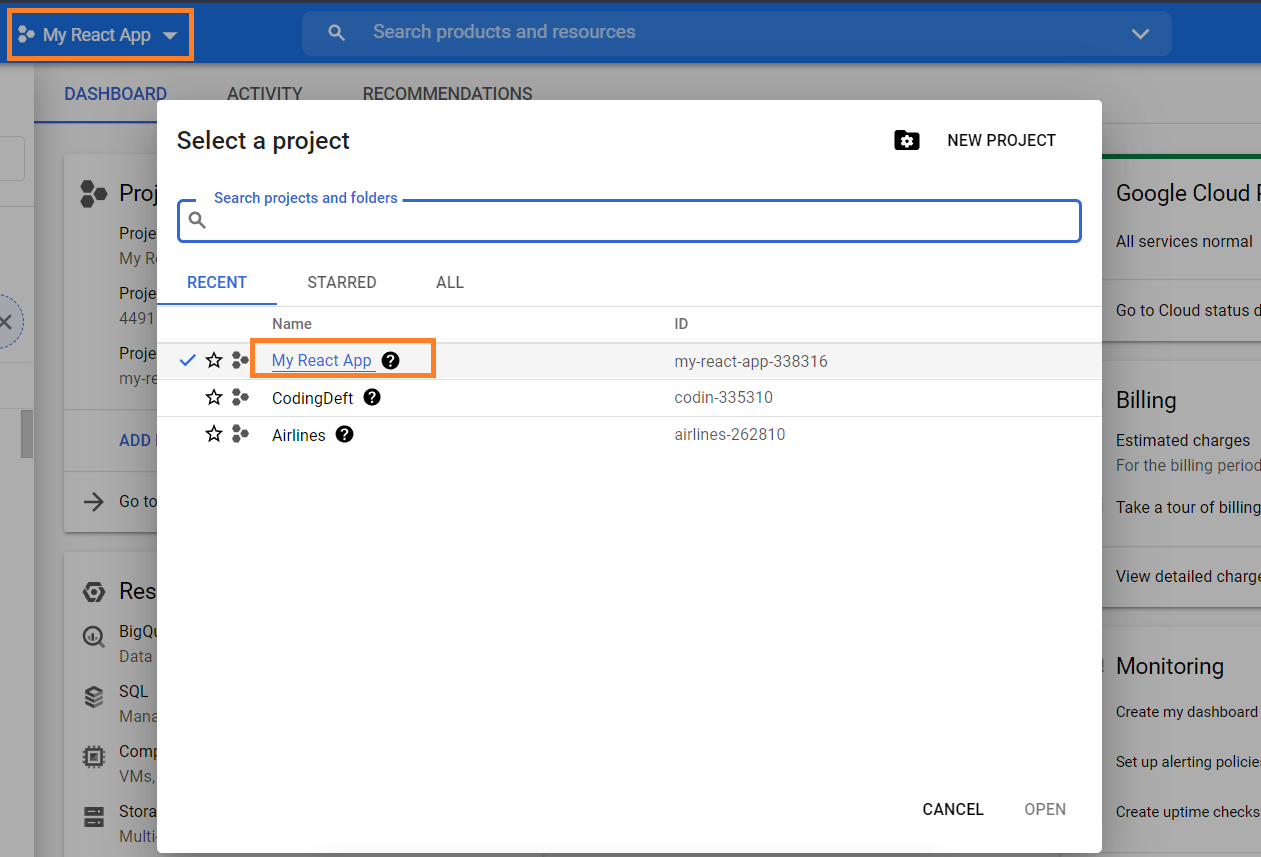Star the Airlines project
The width and height of the screenshot is (1261, 857).
[213, 434]
